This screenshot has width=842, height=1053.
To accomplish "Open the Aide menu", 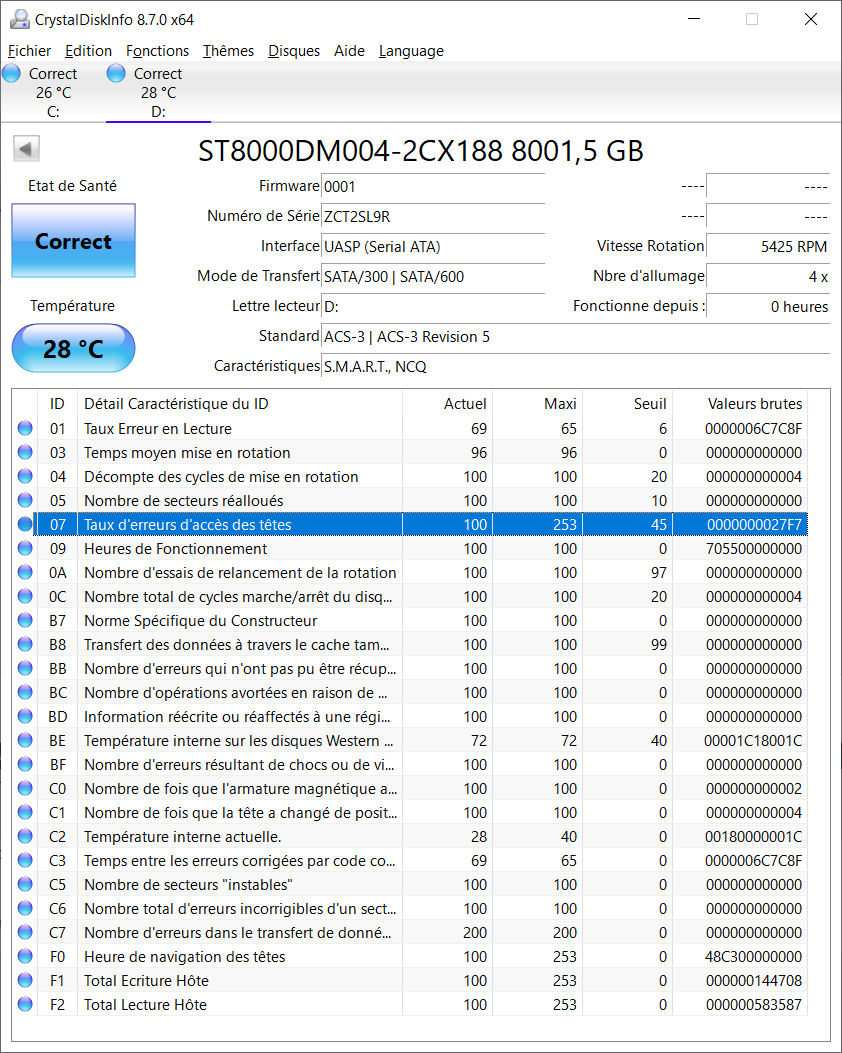I will click(350, 51).
